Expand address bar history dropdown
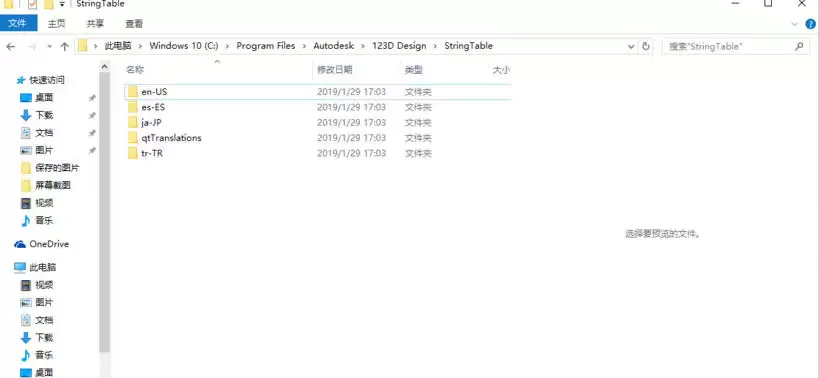The image size is (819, 378). coord(631,46)
